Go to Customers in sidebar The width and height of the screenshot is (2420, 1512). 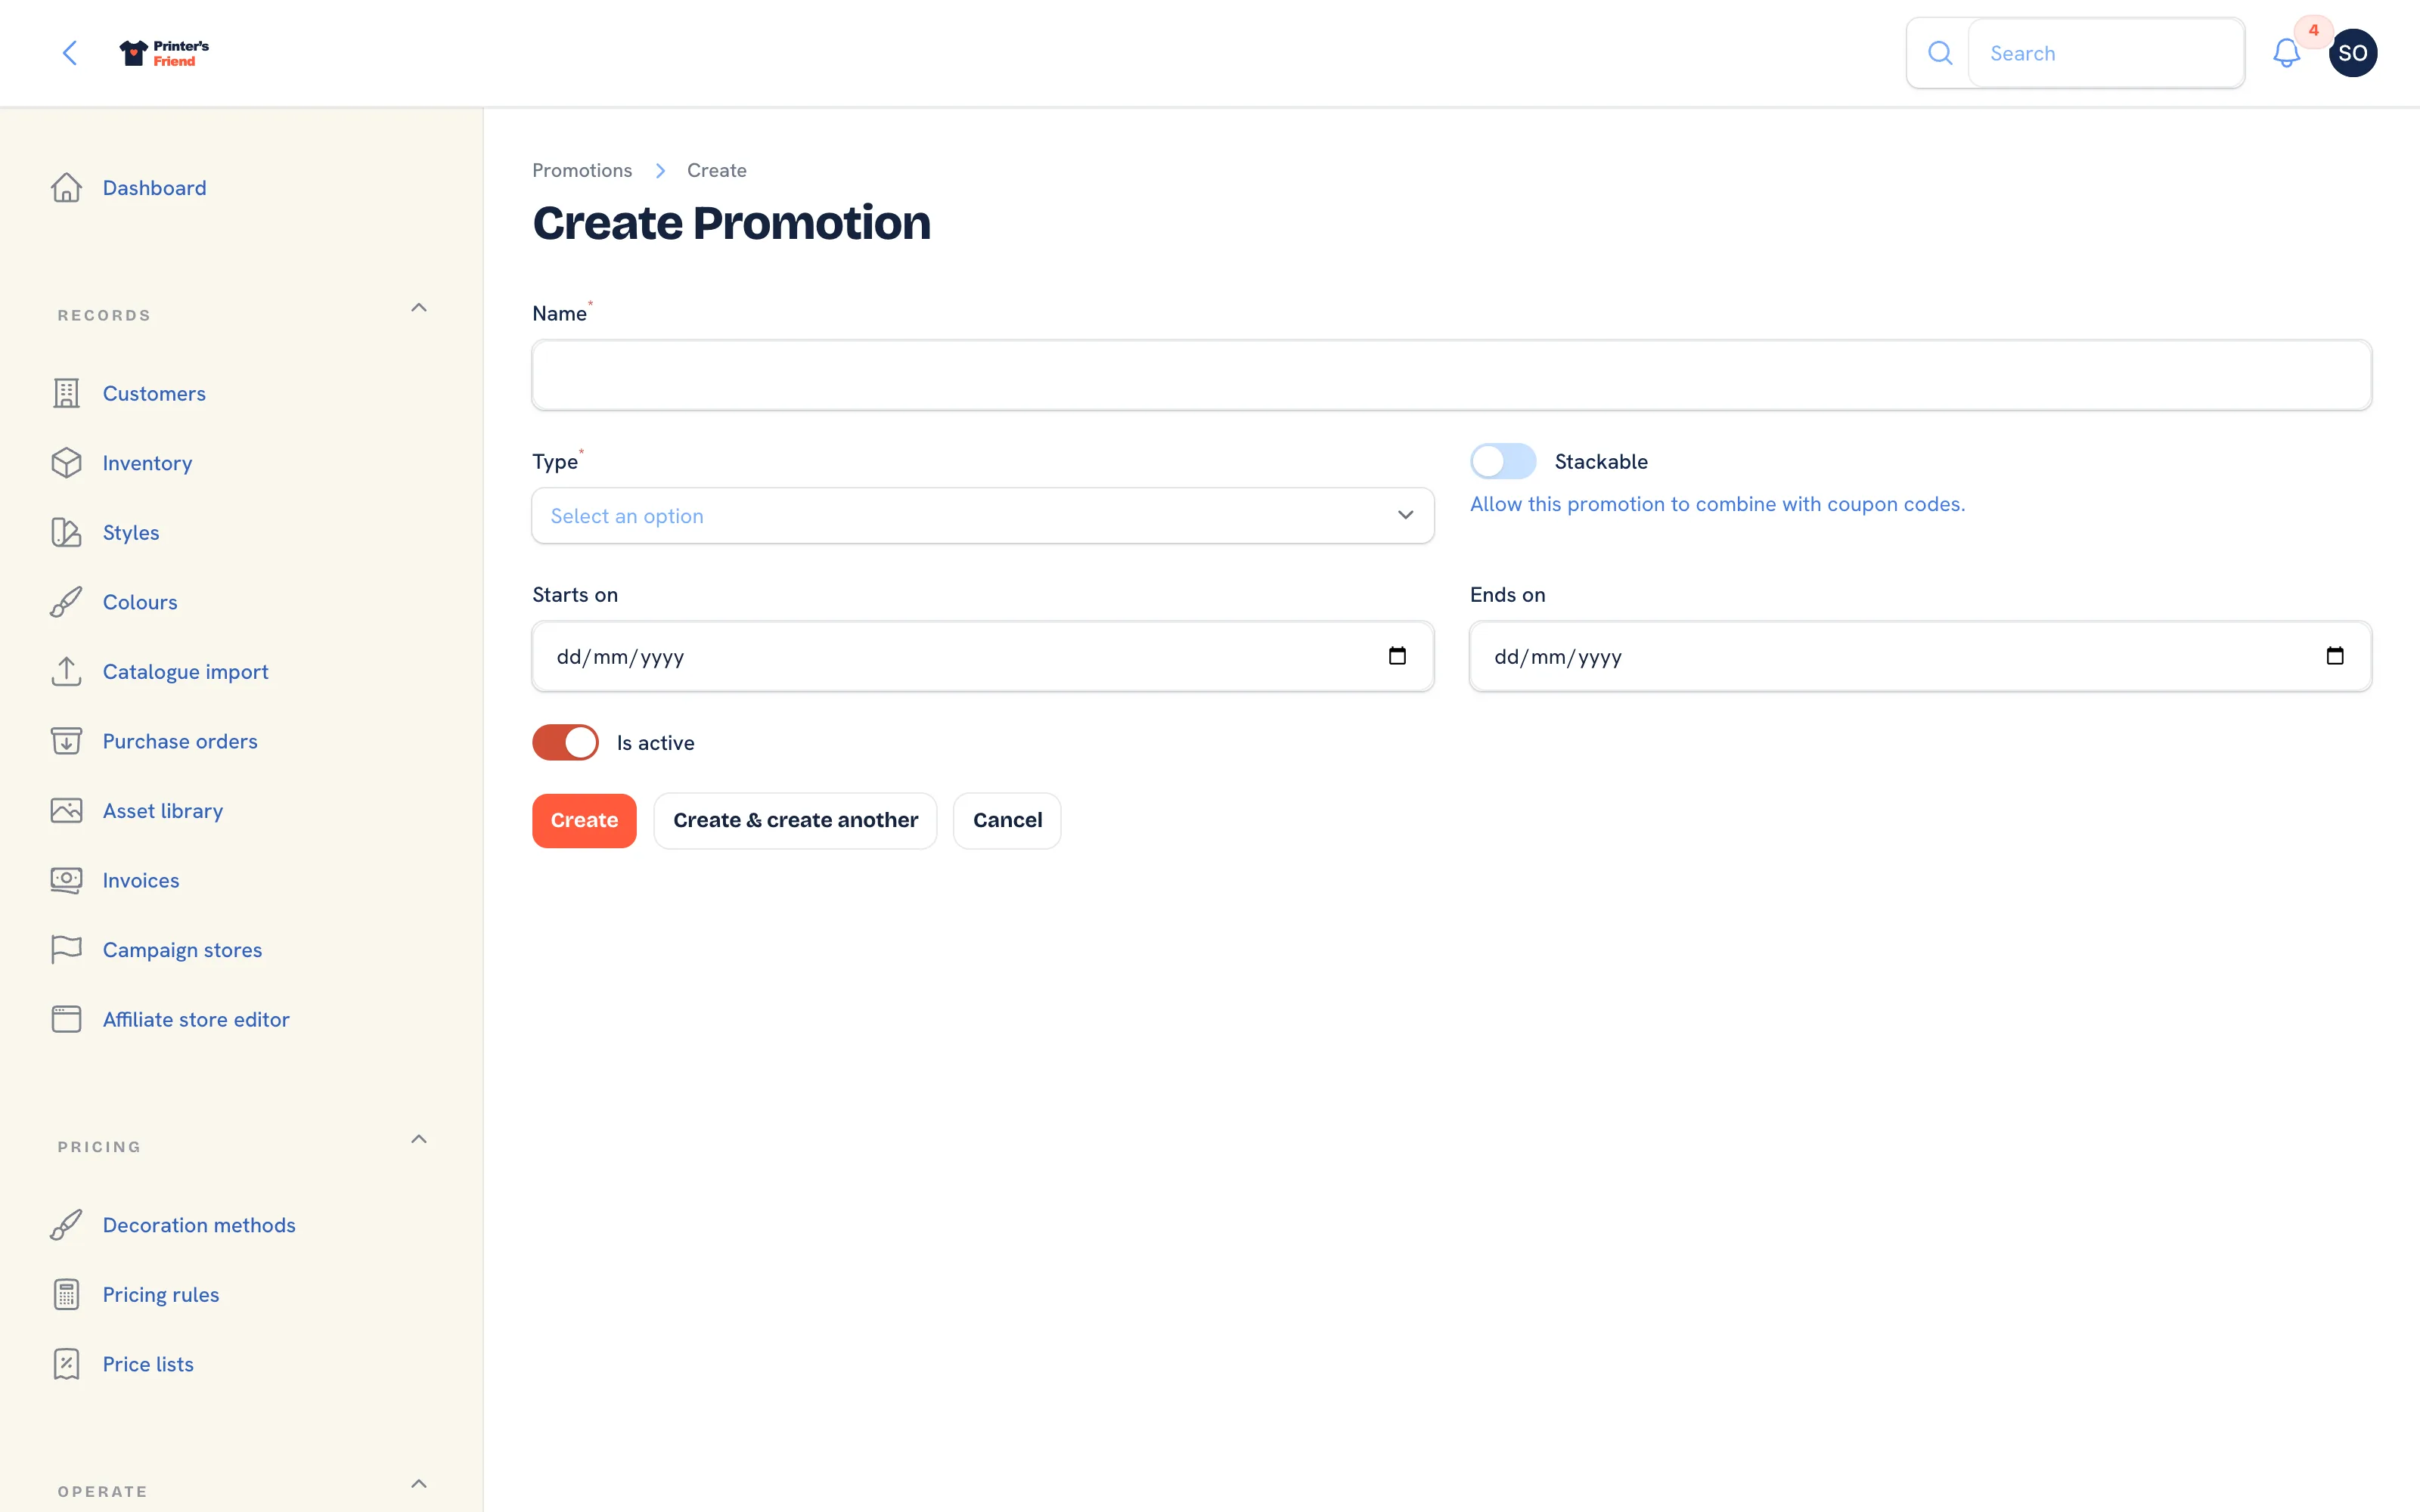point(154,393)
